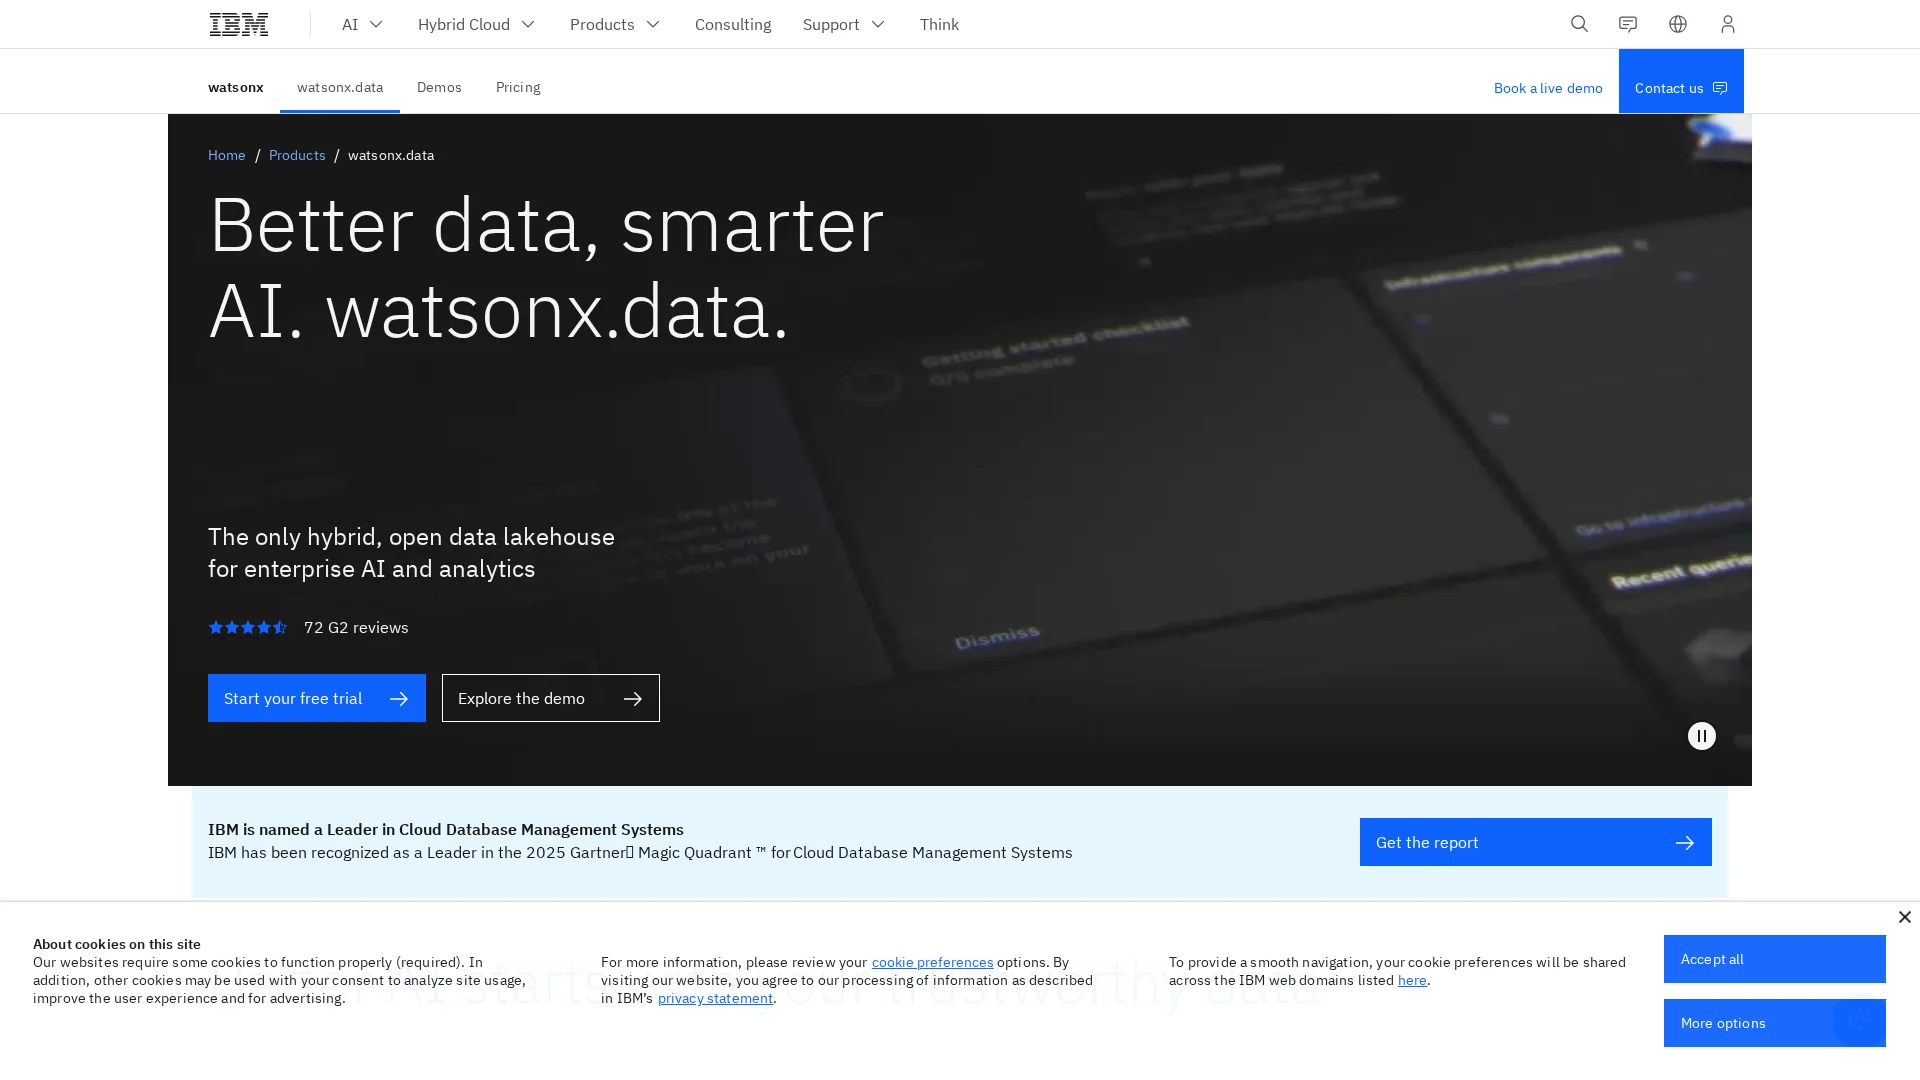Click Start your free trial button
1920x1080 pixels.
click(316, 698)
